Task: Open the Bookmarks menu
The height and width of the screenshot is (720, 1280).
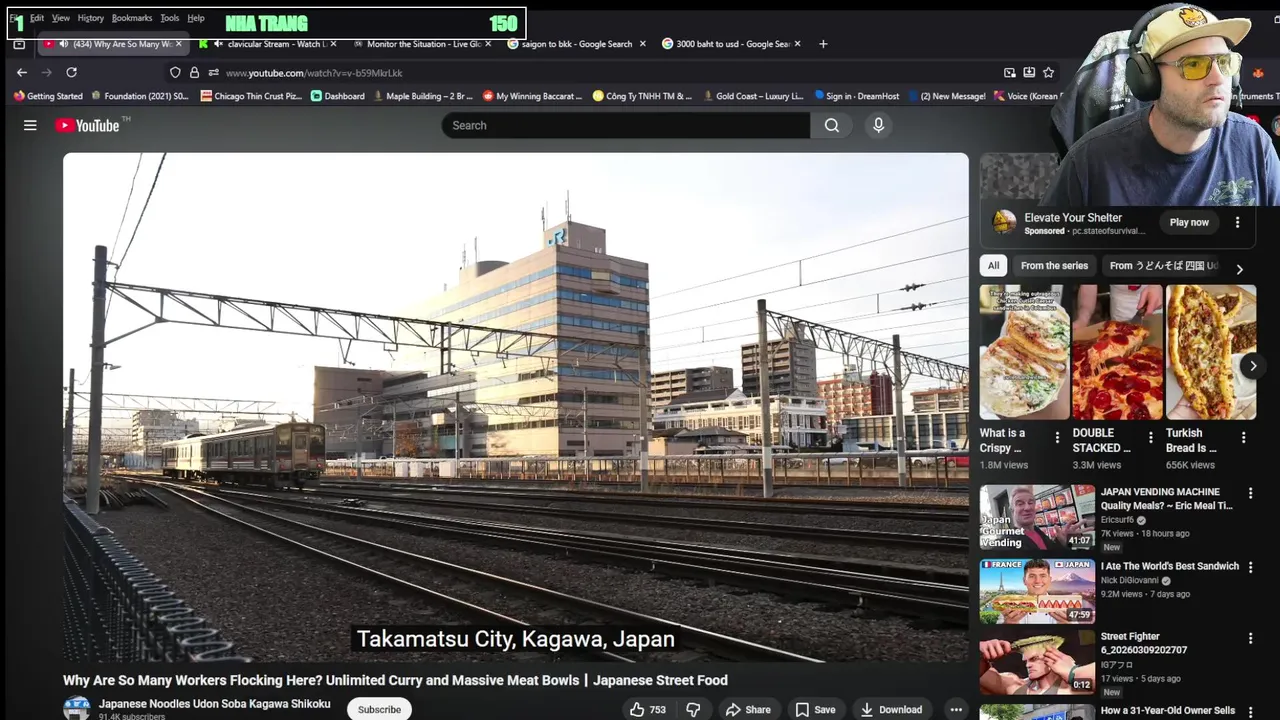Action: click(x=132, y=18)
